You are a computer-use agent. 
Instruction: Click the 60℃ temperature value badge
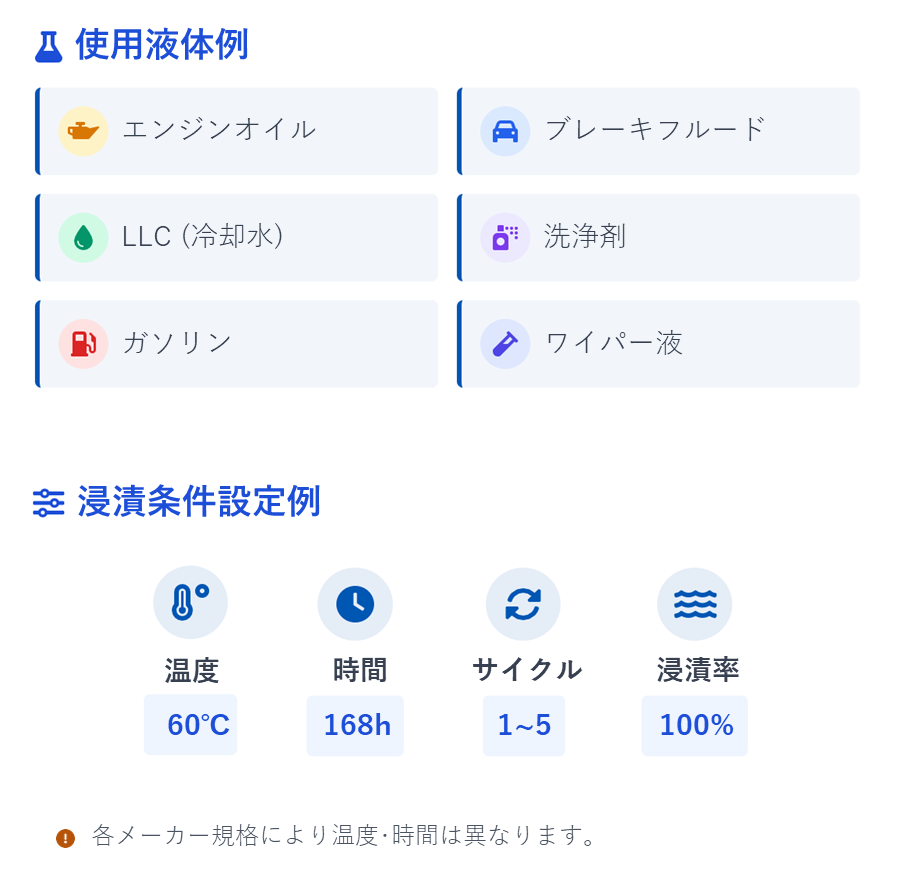coord(191,725)
